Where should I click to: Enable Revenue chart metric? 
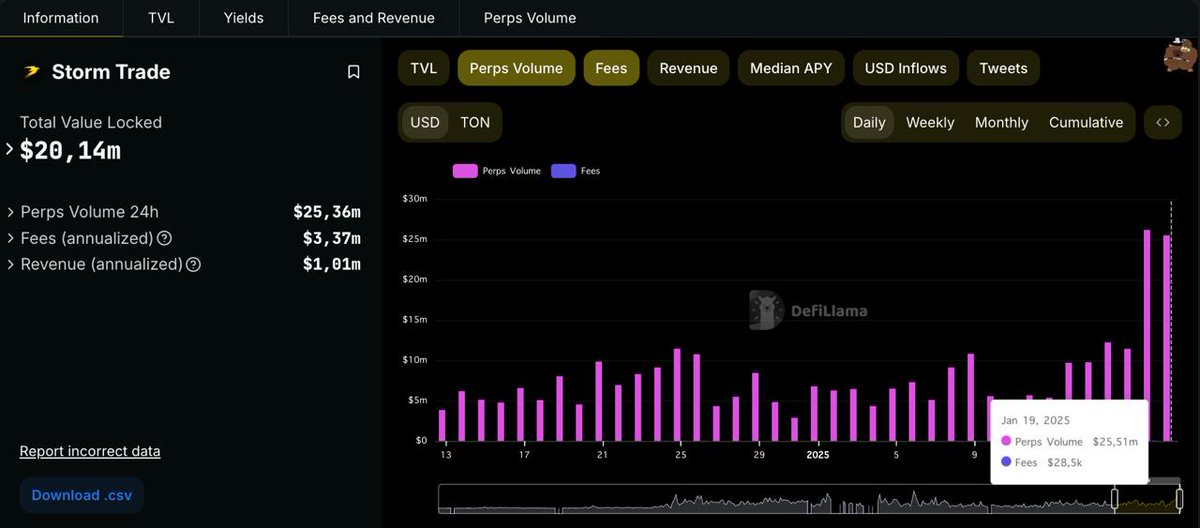(x=688, y=68)
